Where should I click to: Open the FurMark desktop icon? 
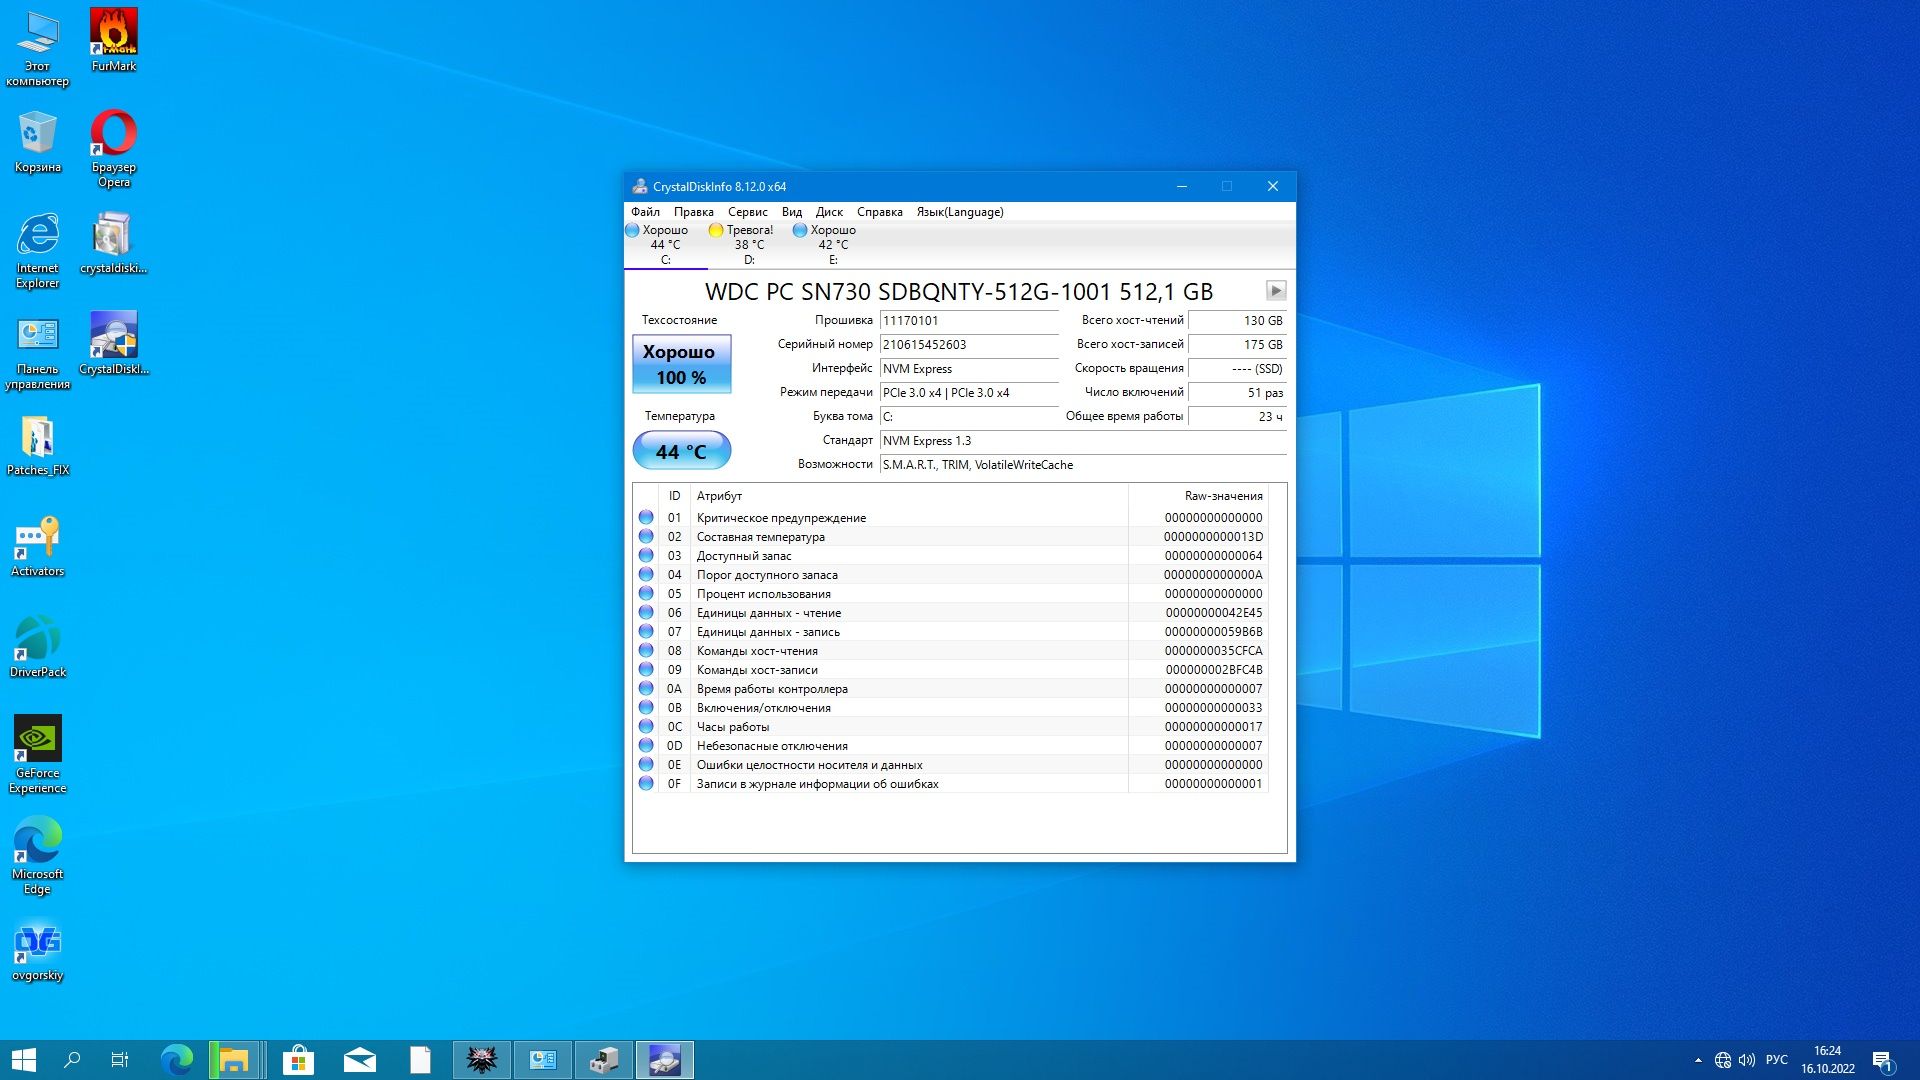[x=113, y=40]
